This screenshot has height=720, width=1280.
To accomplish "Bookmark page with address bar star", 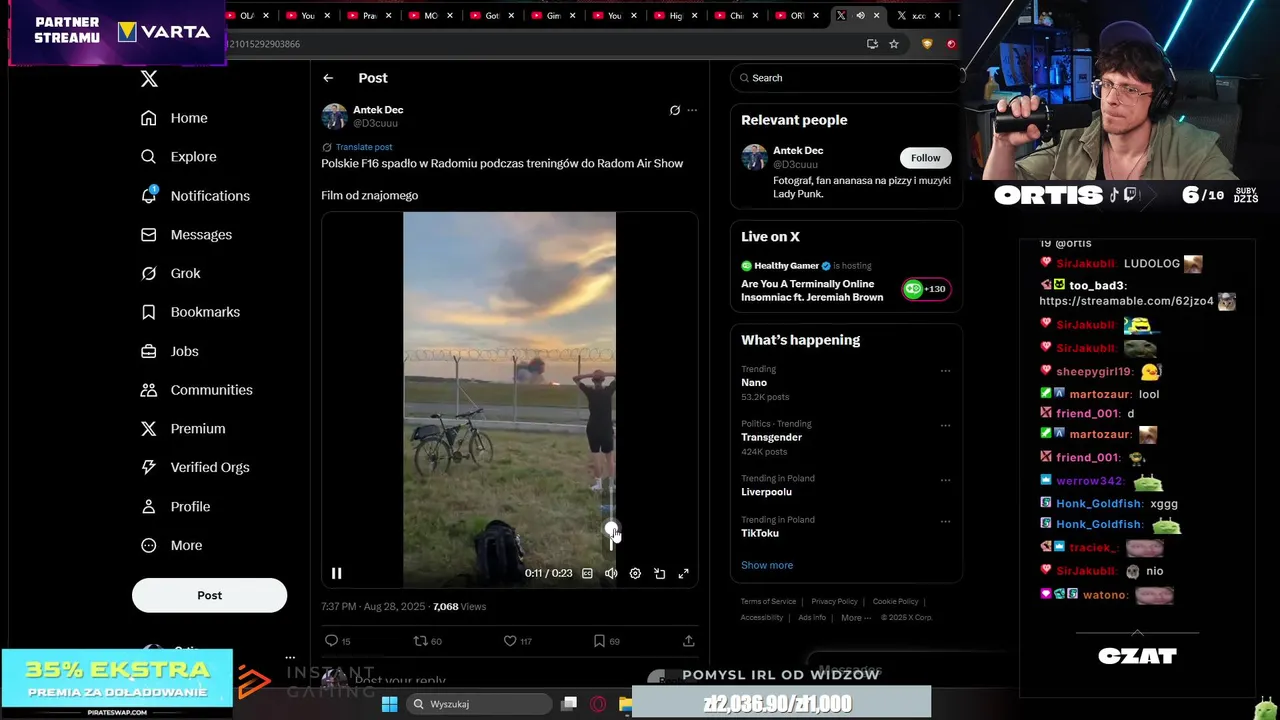I will [894, 44].
